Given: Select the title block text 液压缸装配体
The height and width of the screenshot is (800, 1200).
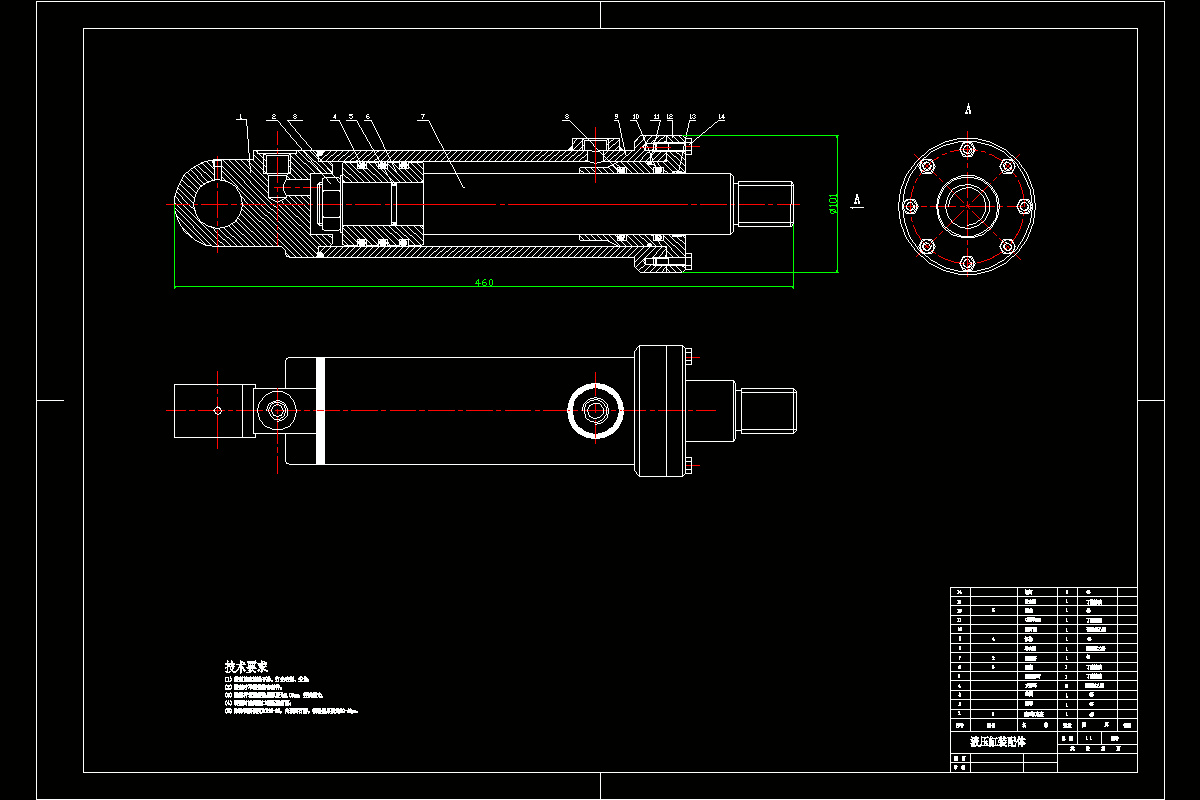Looking at the screenshot, I should [x=998, y=743].
